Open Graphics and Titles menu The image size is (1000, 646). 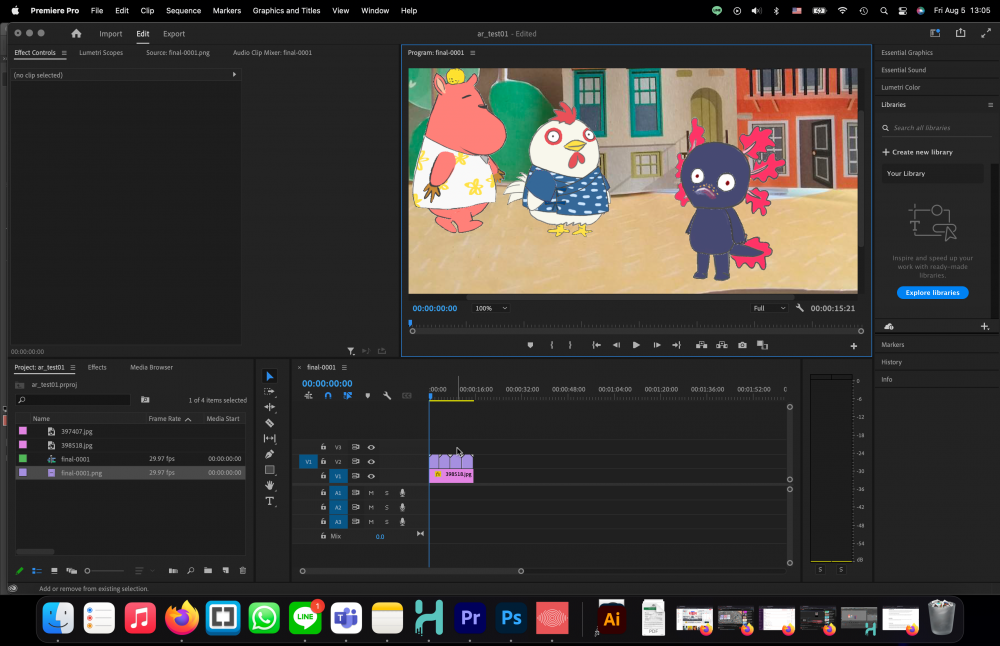pyautogui.click(x=286, y=10)
